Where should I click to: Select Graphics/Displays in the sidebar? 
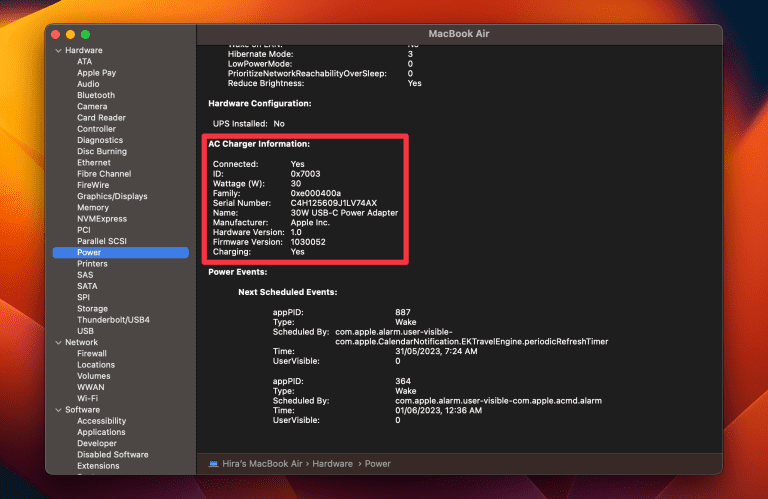point(112,196)
